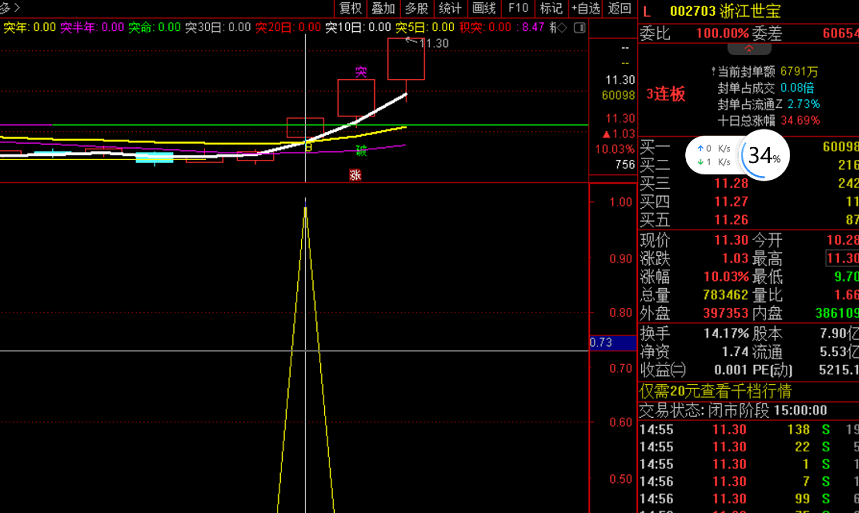Screen dimensions: 859x513
Task: Add stock via +自选 button
Action: click(x=586, y=8)
